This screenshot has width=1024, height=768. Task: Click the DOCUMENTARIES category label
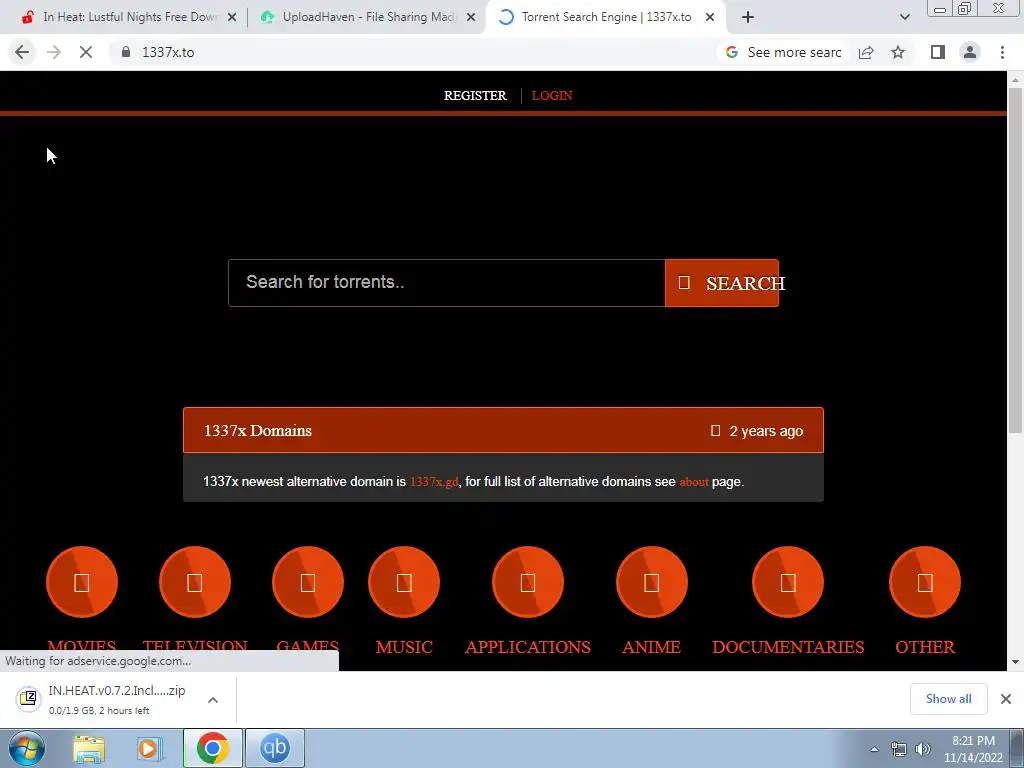pos(788,647)
